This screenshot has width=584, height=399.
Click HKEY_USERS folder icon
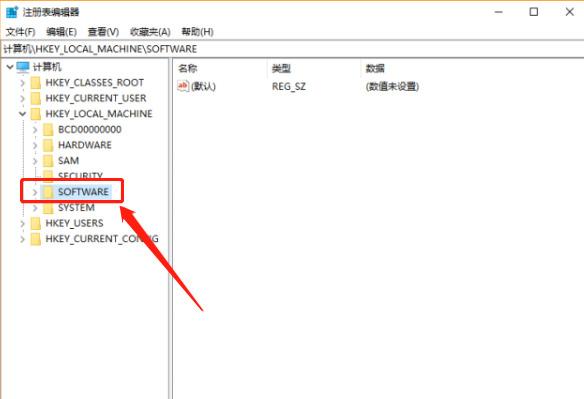[x=36, y=223]
